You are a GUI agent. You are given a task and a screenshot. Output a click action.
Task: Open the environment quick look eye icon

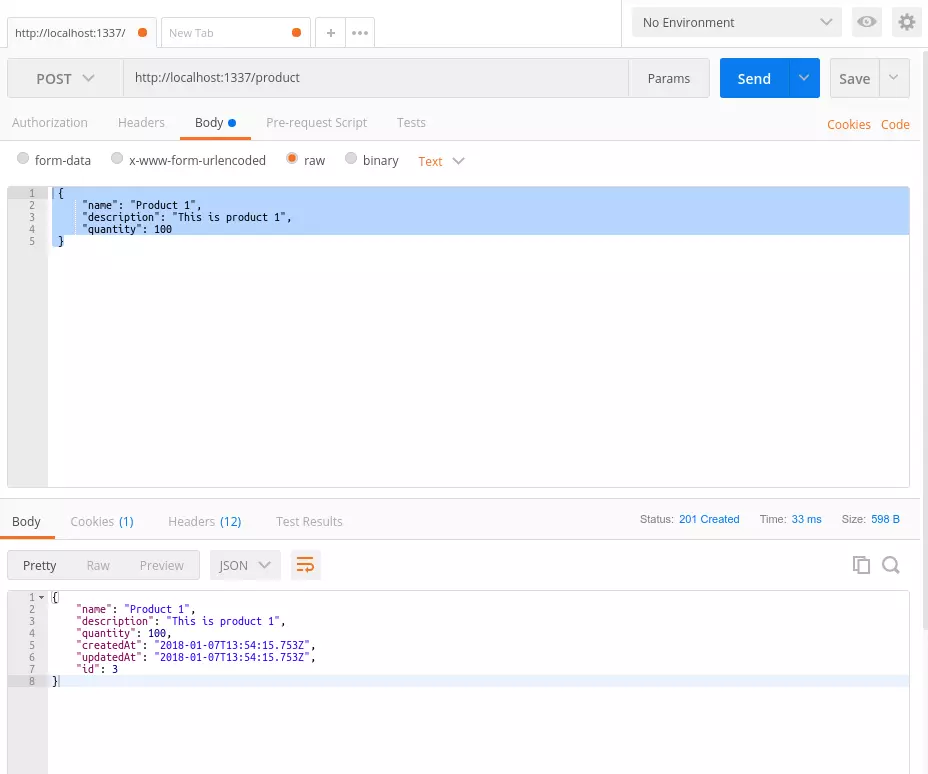(866, 21)
